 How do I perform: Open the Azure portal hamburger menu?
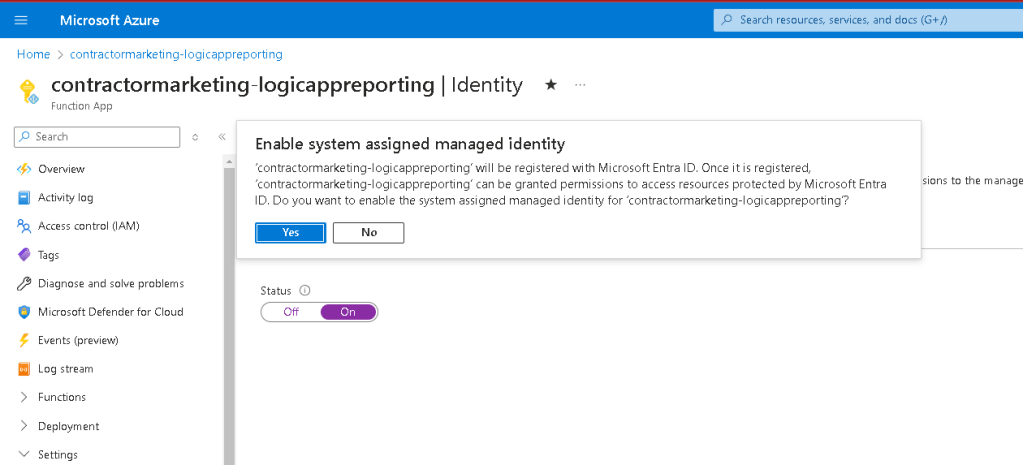pyautogui.click(x=21, y=20)
